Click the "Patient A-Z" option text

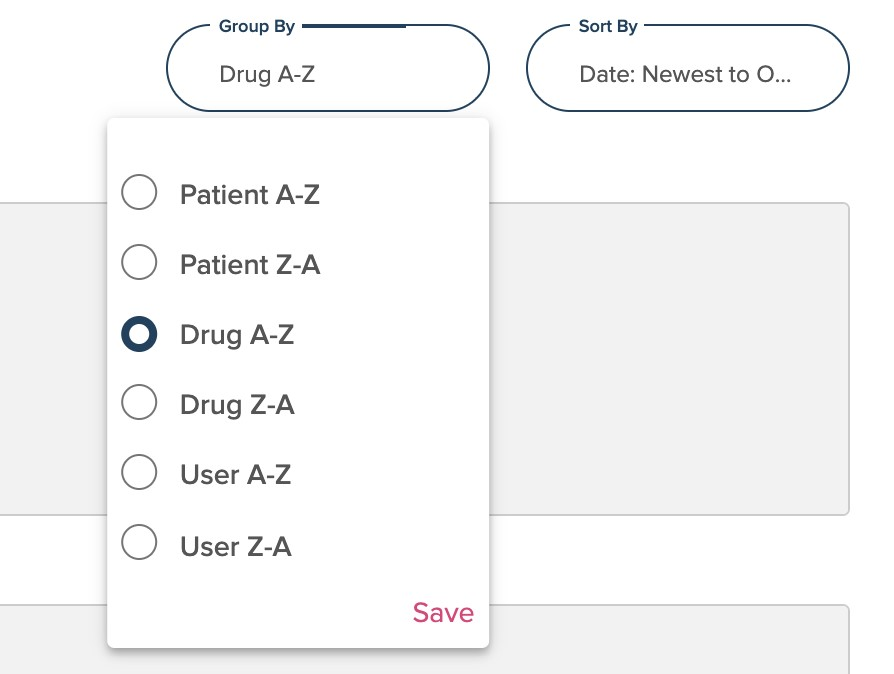[250, 194]
